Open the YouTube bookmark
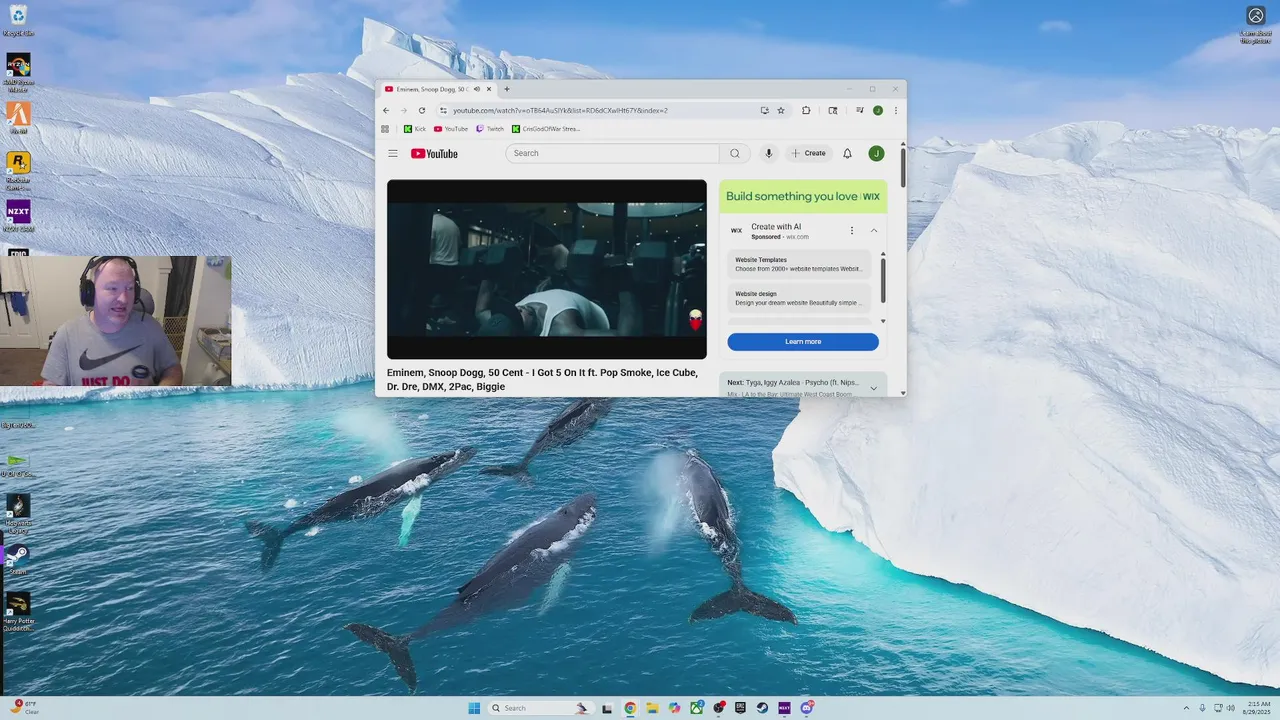1280x720 pixels. [451, 129]
